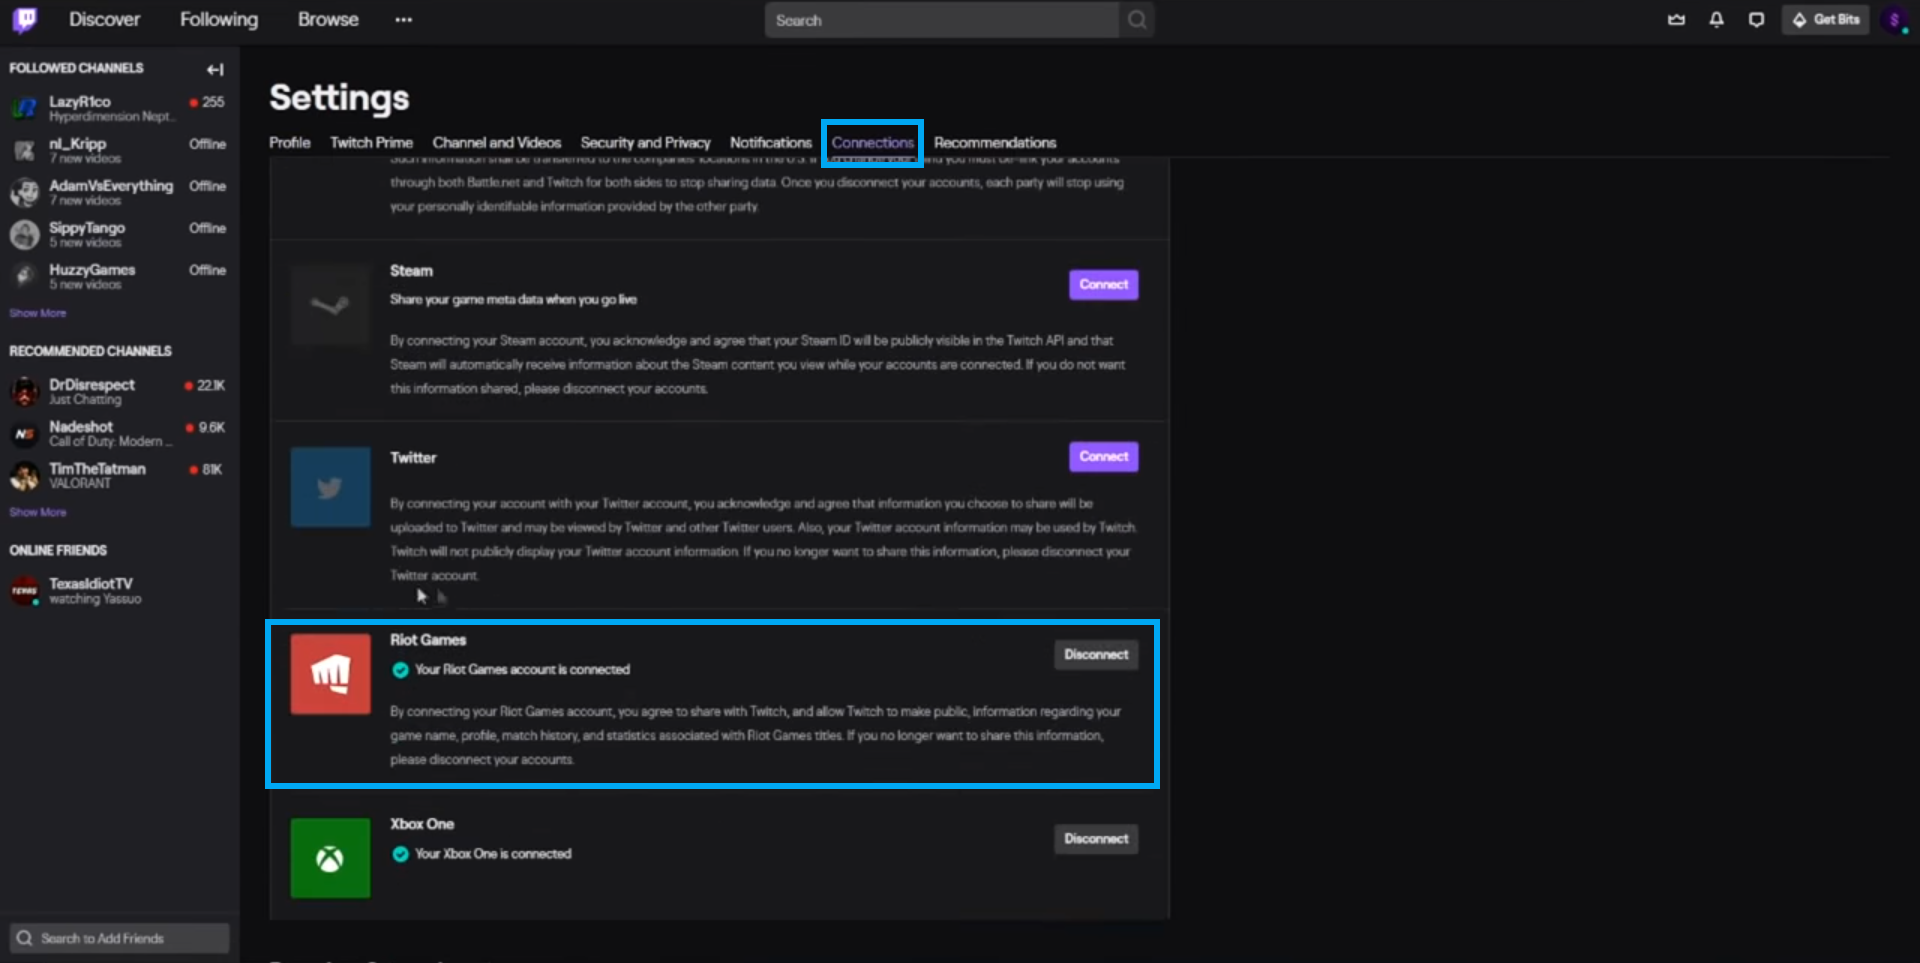Click the Get Bits button
1920x963 pixels.
[1826, 19]
